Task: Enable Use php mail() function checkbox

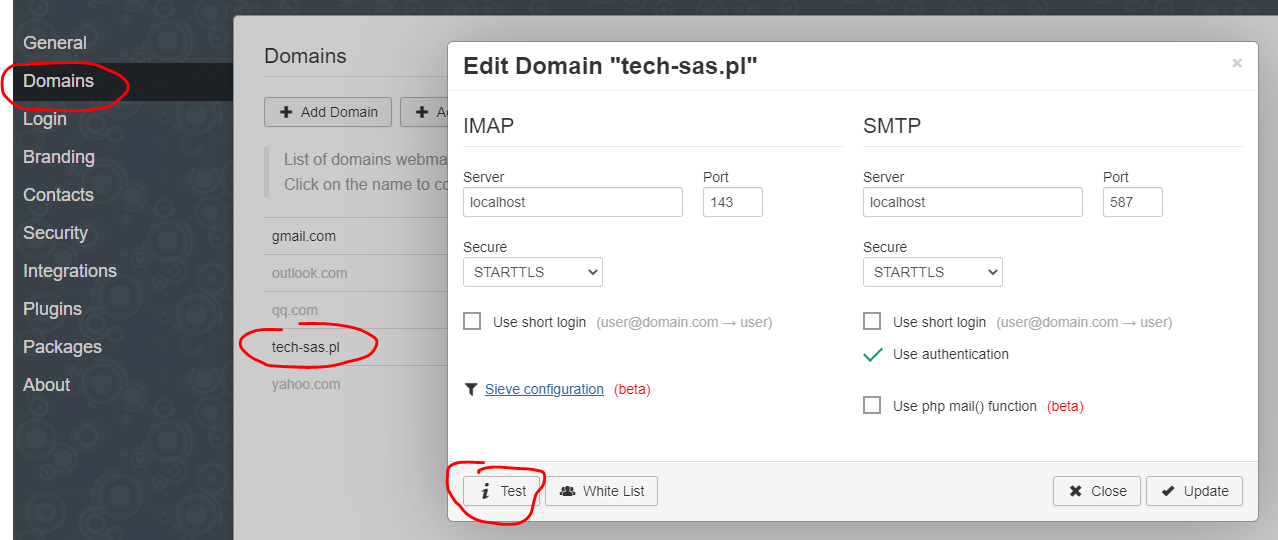Action: 872,405
